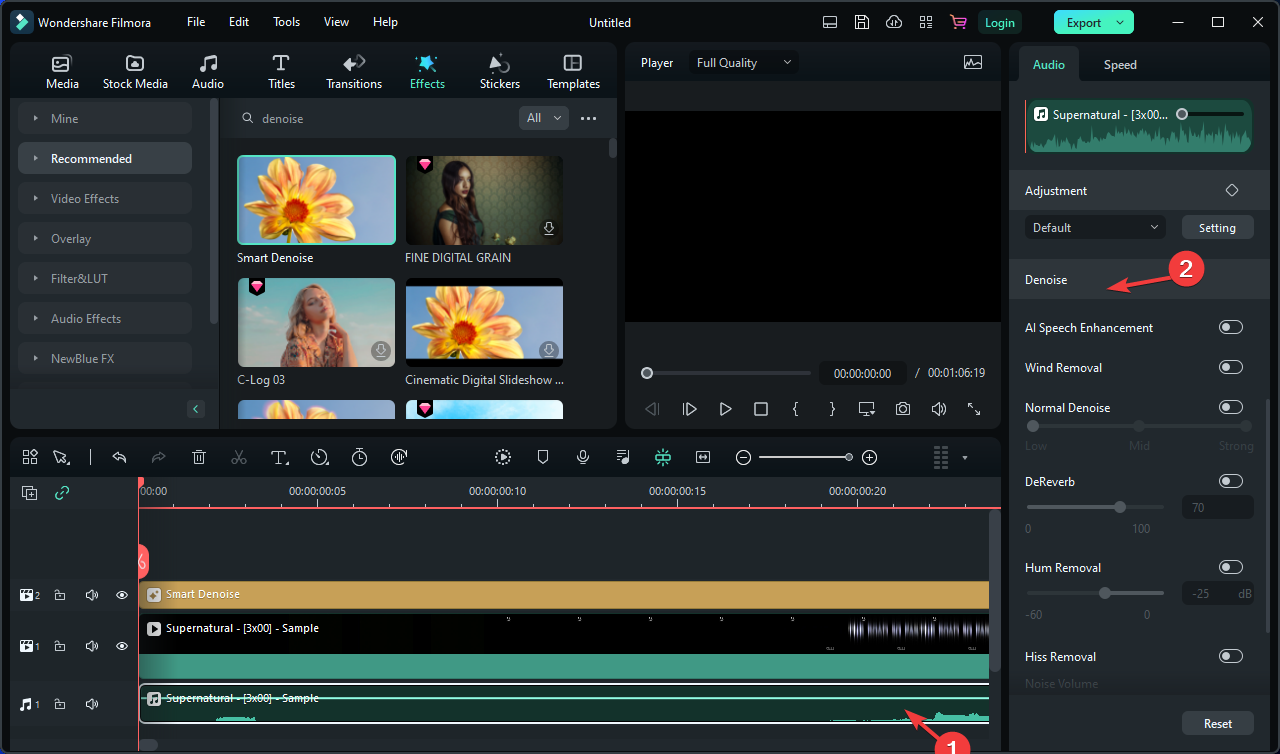Open the Edit menu

pyautogui.click(x=239, y=22)
